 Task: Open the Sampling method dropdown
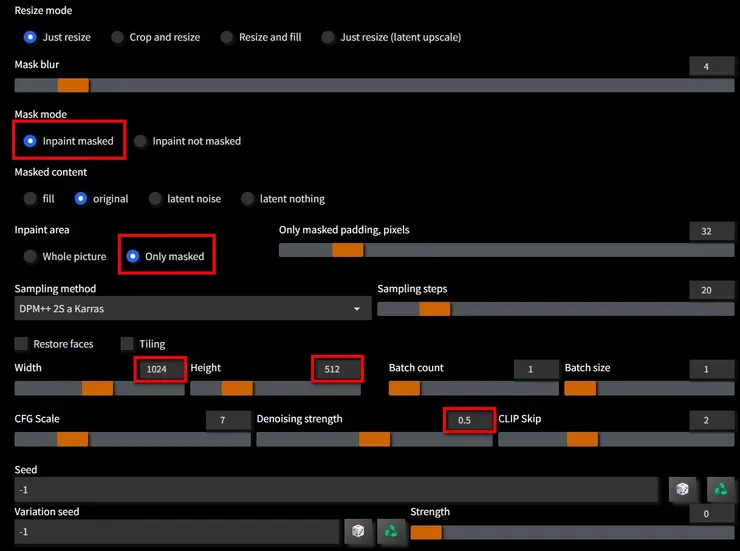tap(193, 309)
